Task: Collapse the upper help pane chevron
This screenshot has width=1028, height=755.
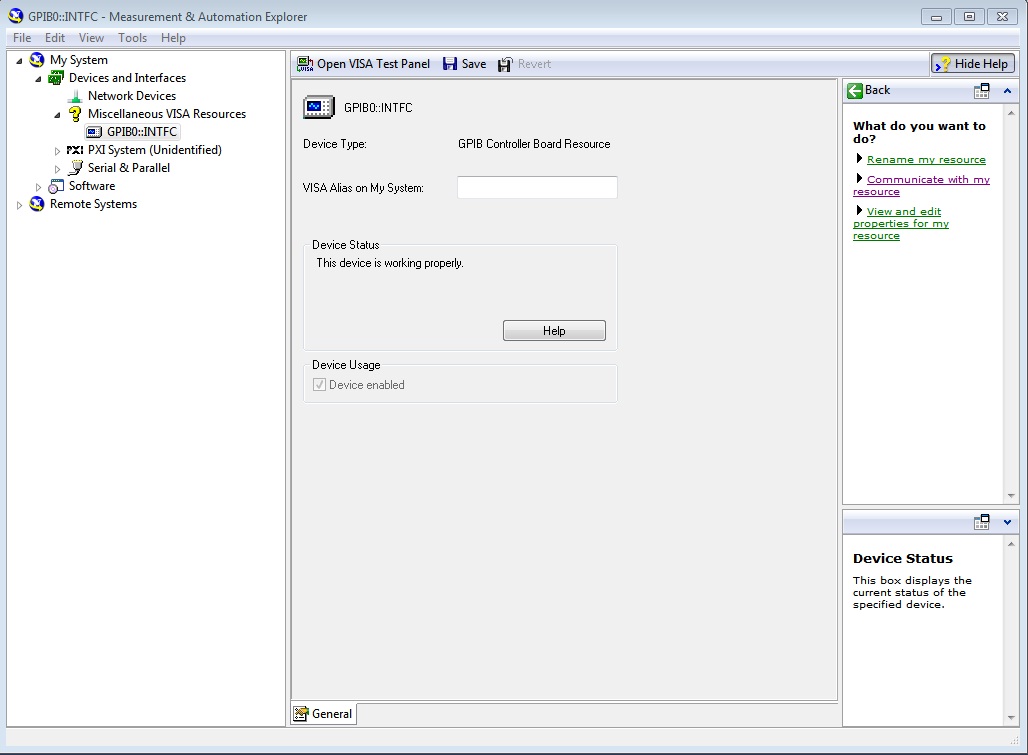Action: [x=1007, y=91]
